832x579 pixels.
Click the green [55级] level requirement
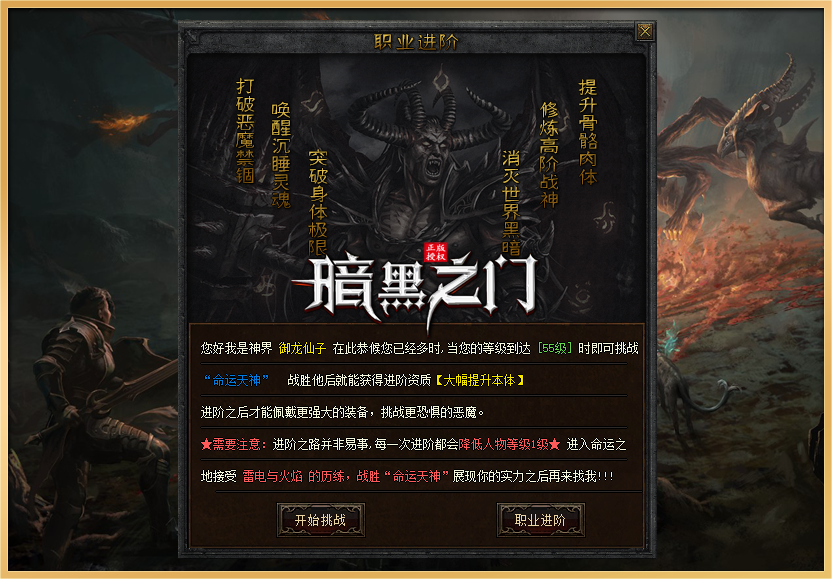554,349
